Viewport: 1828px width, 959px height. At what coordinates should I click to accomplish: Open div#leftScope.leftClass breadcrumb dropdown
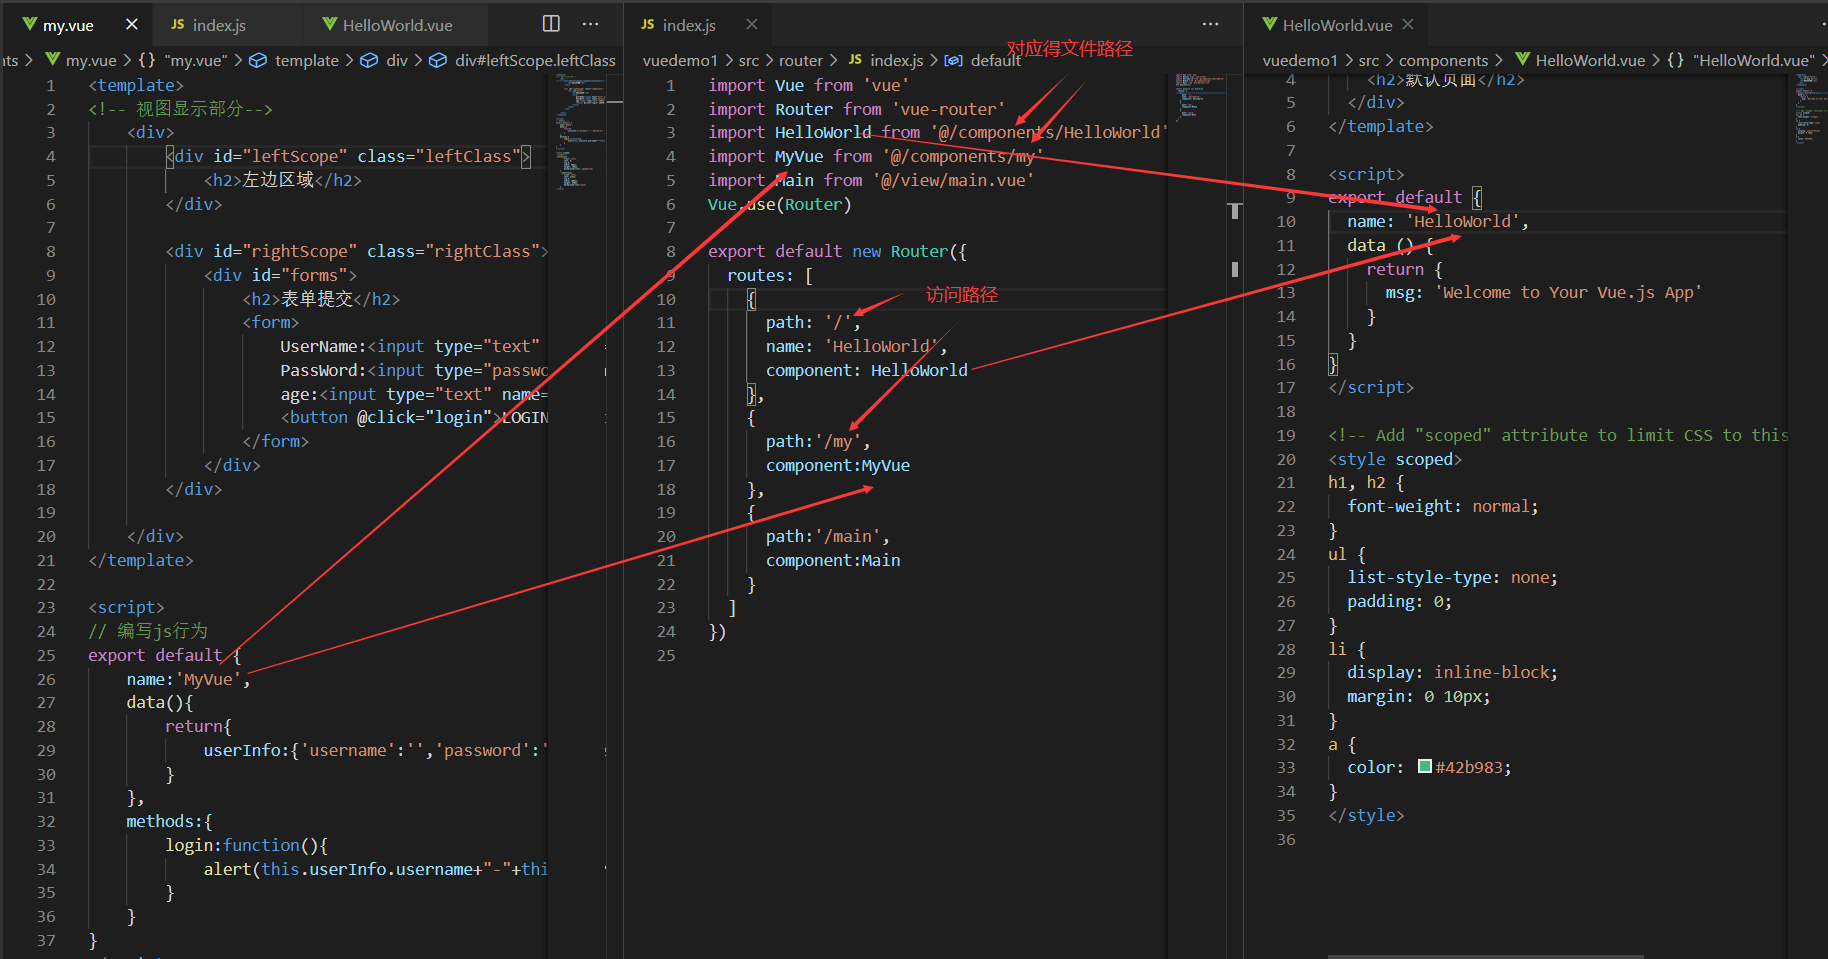(535, 60)
